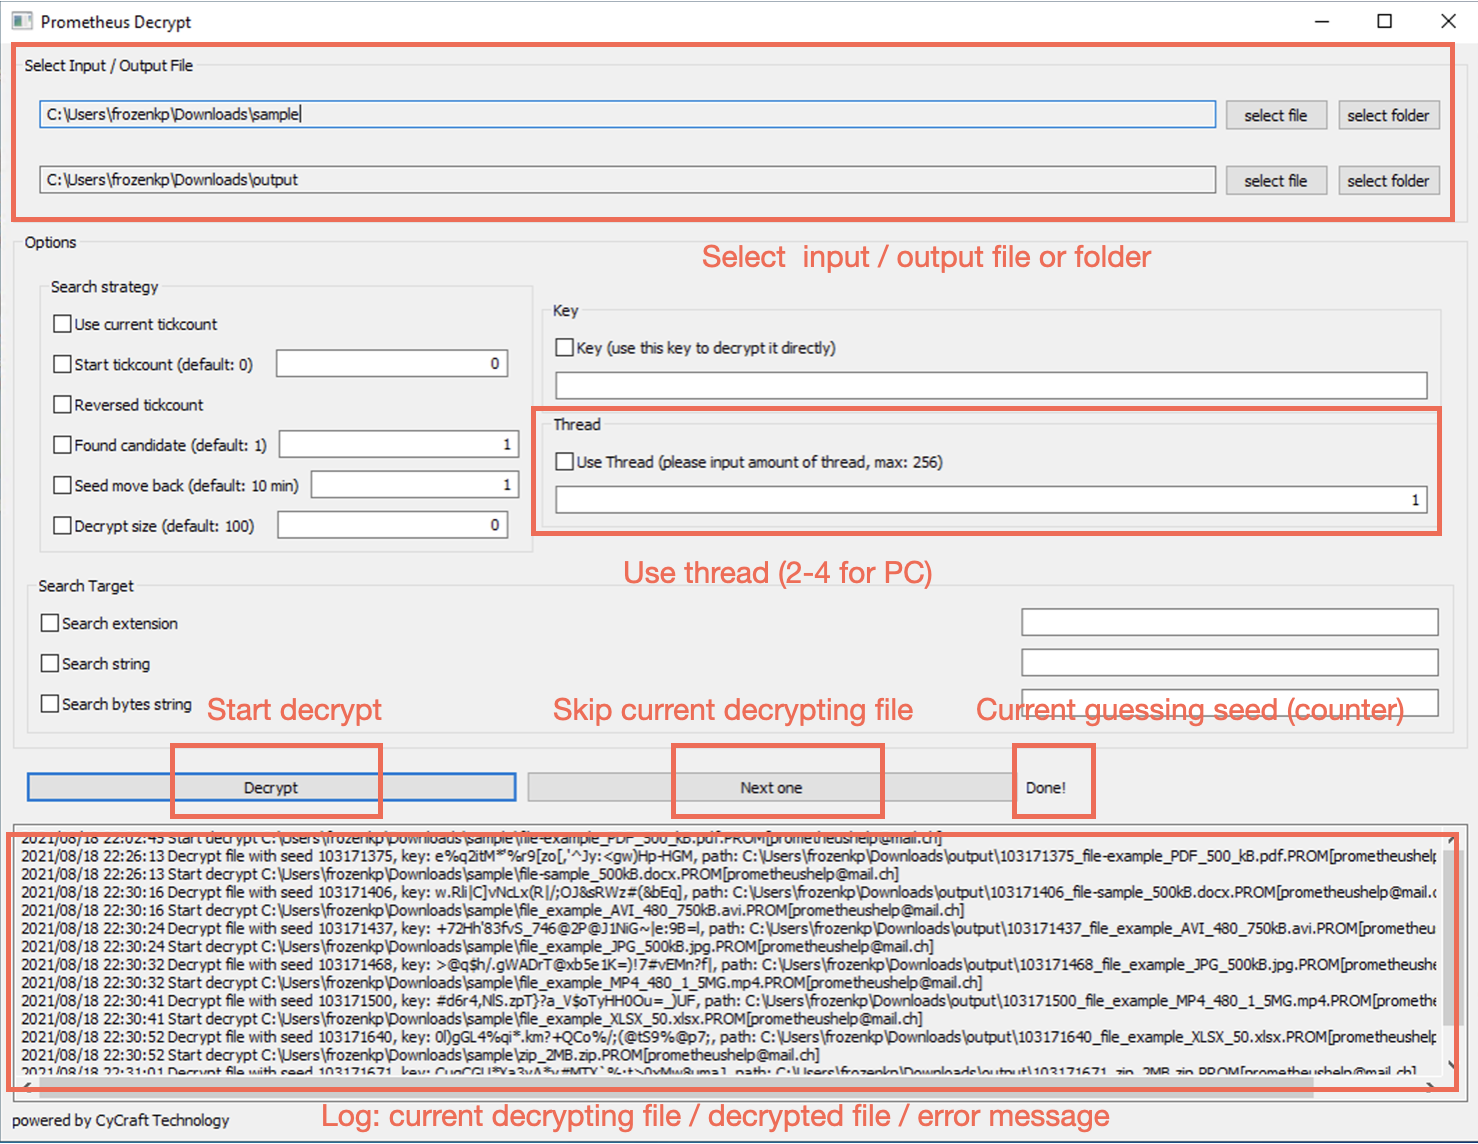The width and height of the screenshot is (1478, 1144).
Task: Select log line with seed 103171406
Action: (728, 892)
